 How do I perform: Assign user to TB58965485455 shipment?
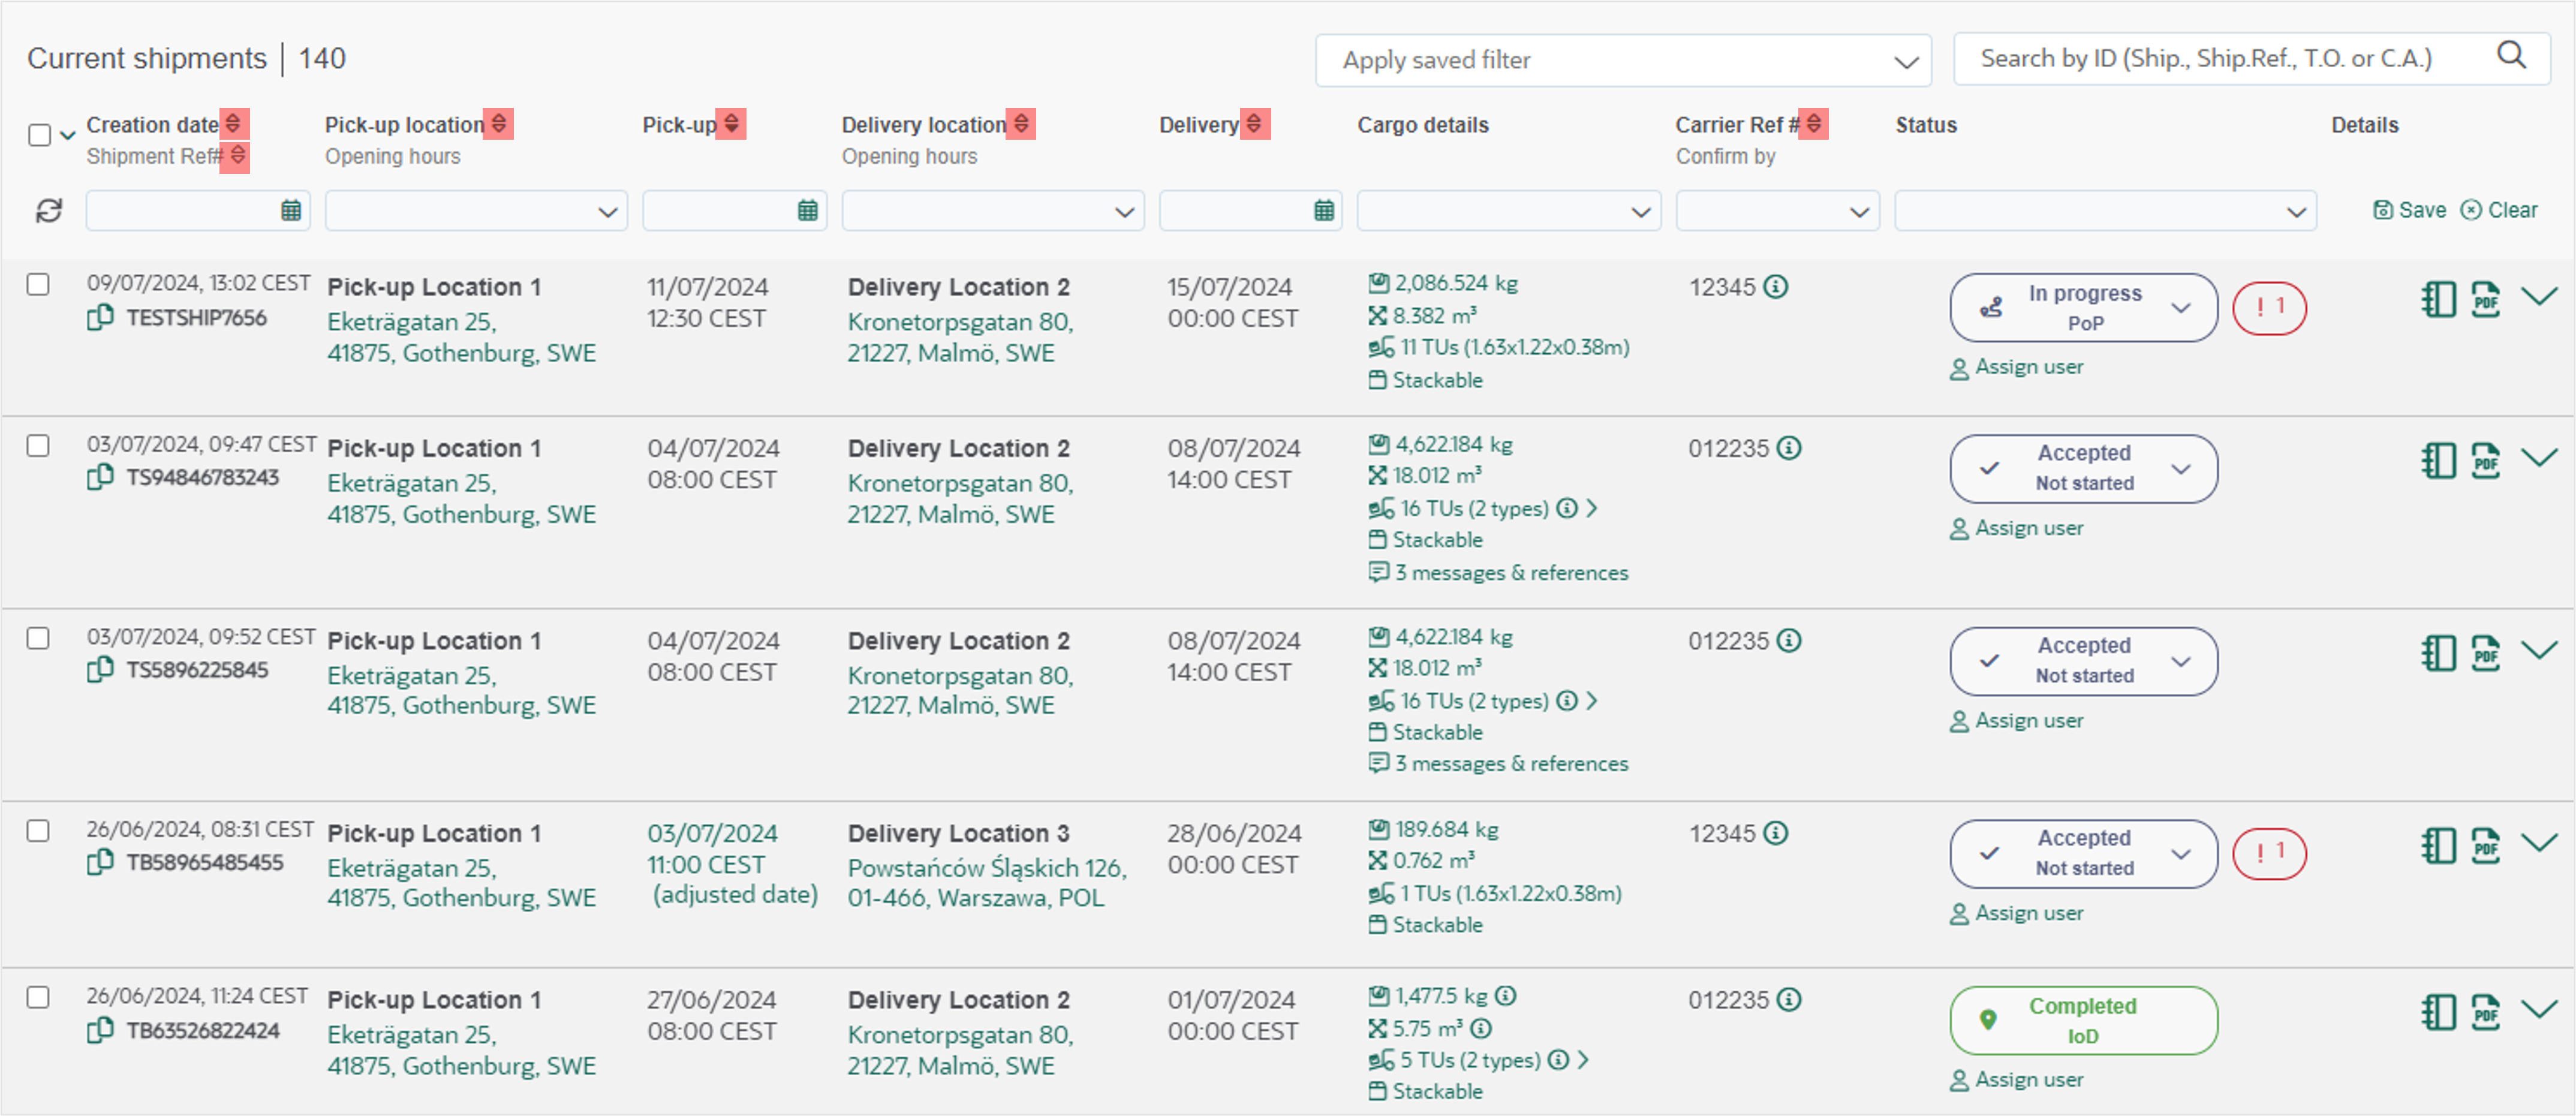tap(2017, 913)
